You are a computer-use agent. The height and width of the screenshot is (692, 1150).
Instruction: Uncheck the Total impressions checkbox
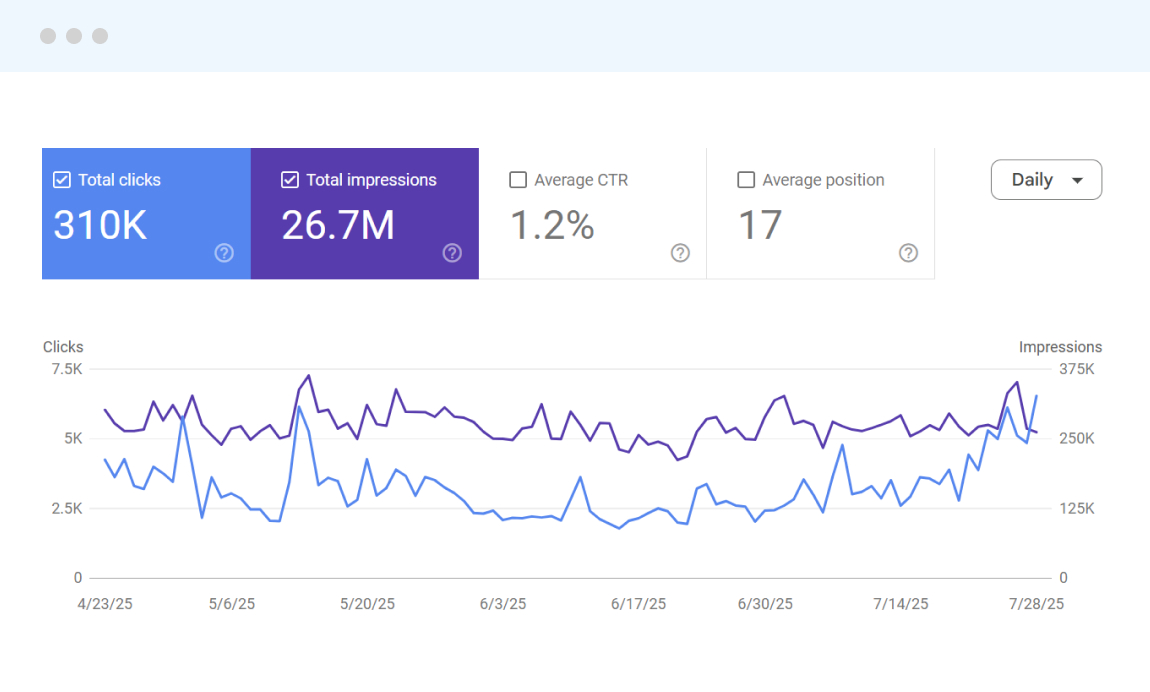tap(290, 180)
